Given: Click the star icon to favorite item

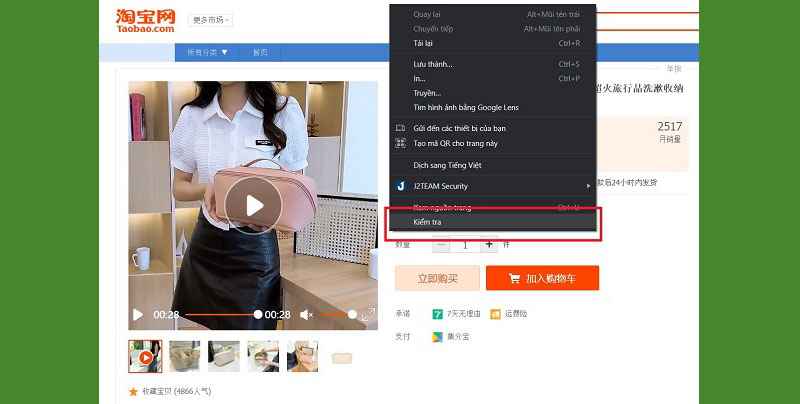Looking at the screenshot, I should click(133, 392).
